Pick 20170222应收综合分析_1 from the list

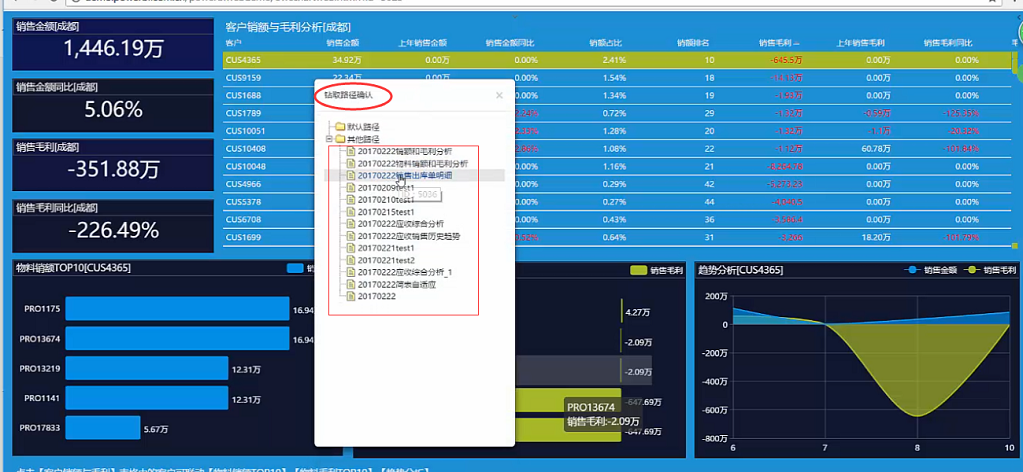[x=405, y=272]
